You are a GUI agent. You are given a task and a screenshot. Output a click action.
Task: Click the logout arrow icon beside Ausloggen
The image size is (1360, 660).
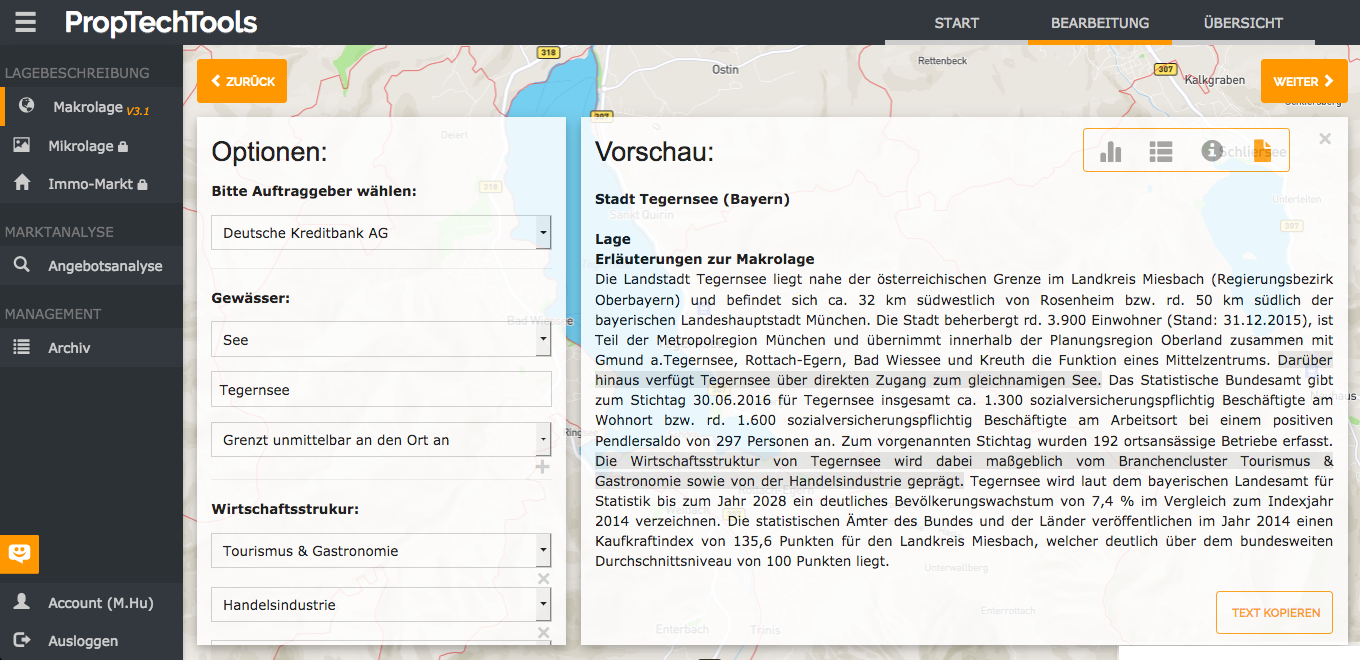point(21,640)
